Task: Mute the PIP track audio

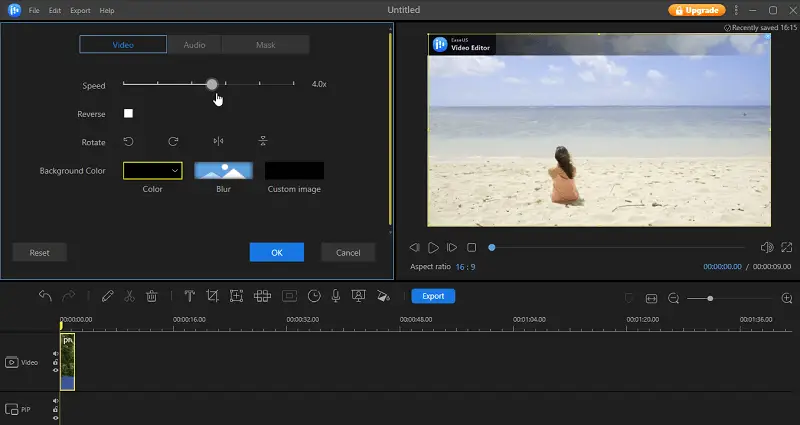Action: coord(56,401)
